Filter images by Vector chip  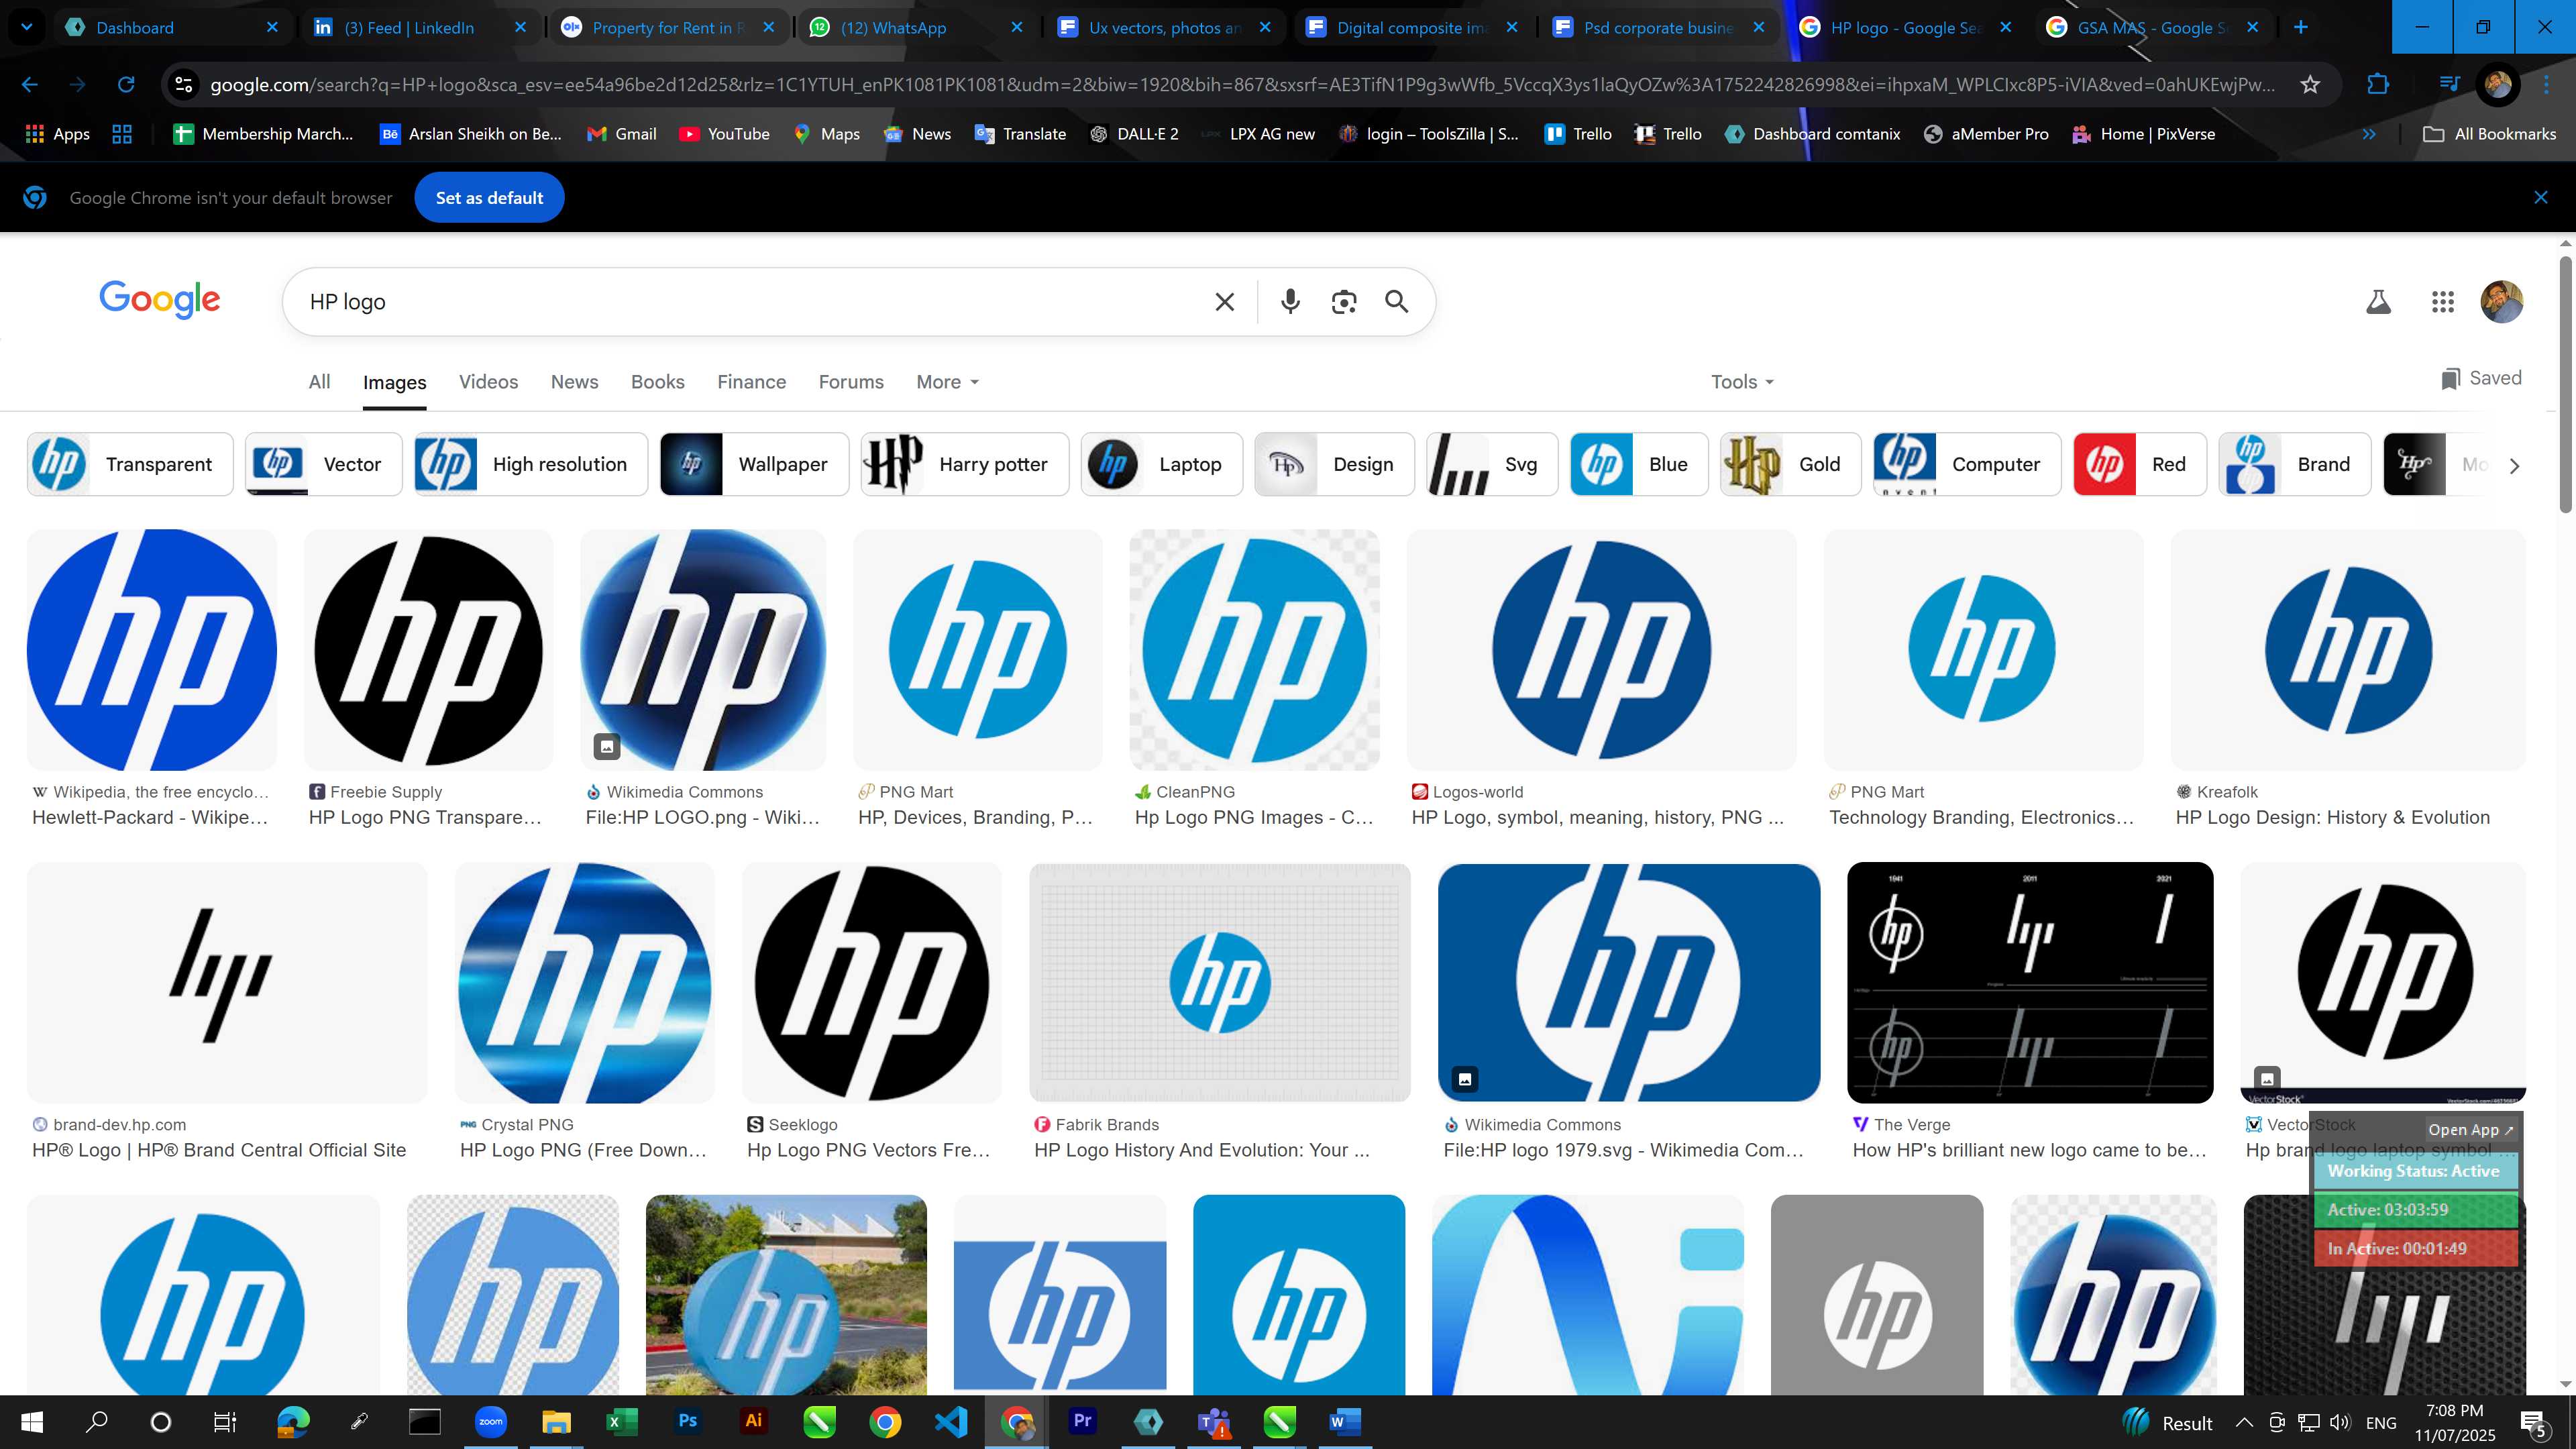tap(323, 464)
